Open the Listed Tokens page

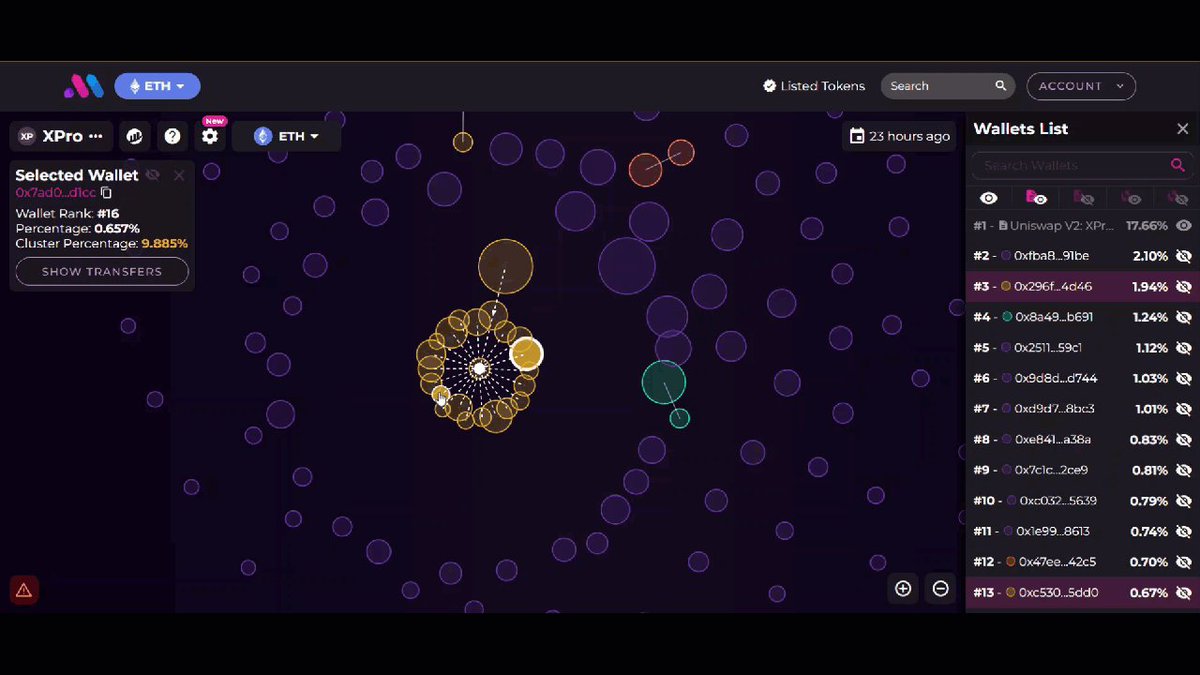[x=822, y=86]
